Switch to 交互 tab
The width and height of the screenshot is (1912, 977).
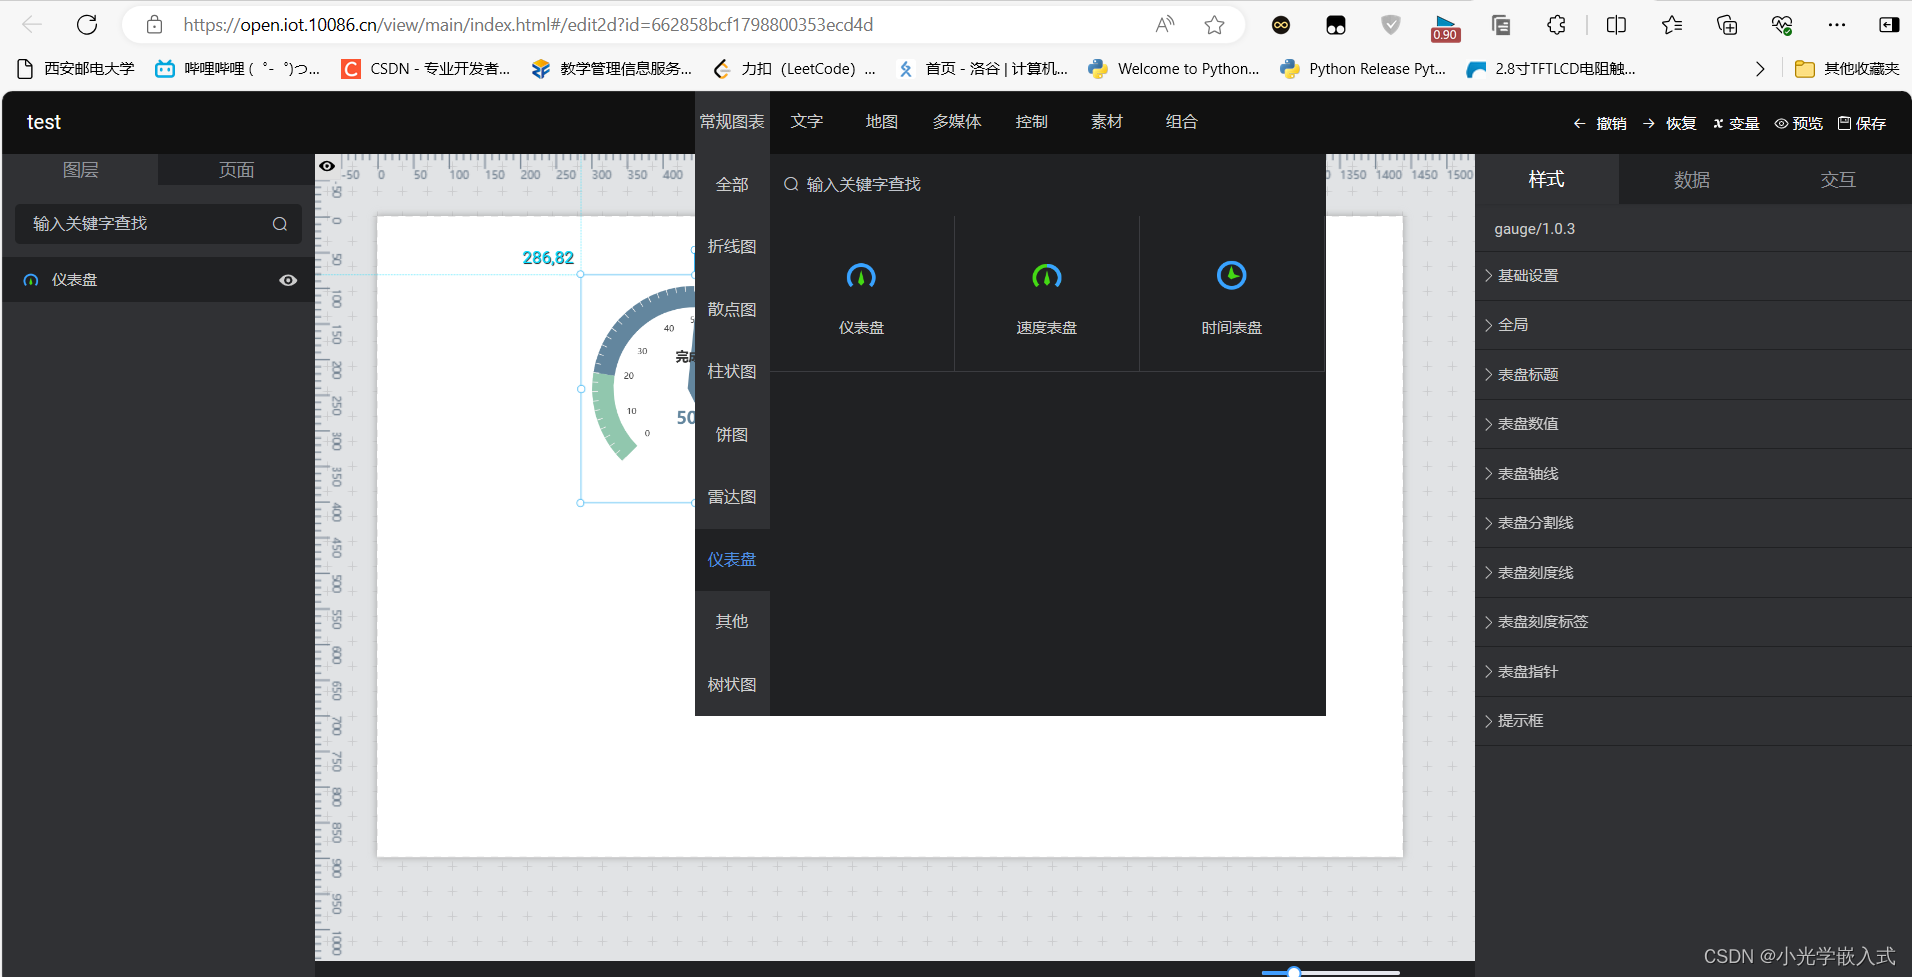[1838, 180]
